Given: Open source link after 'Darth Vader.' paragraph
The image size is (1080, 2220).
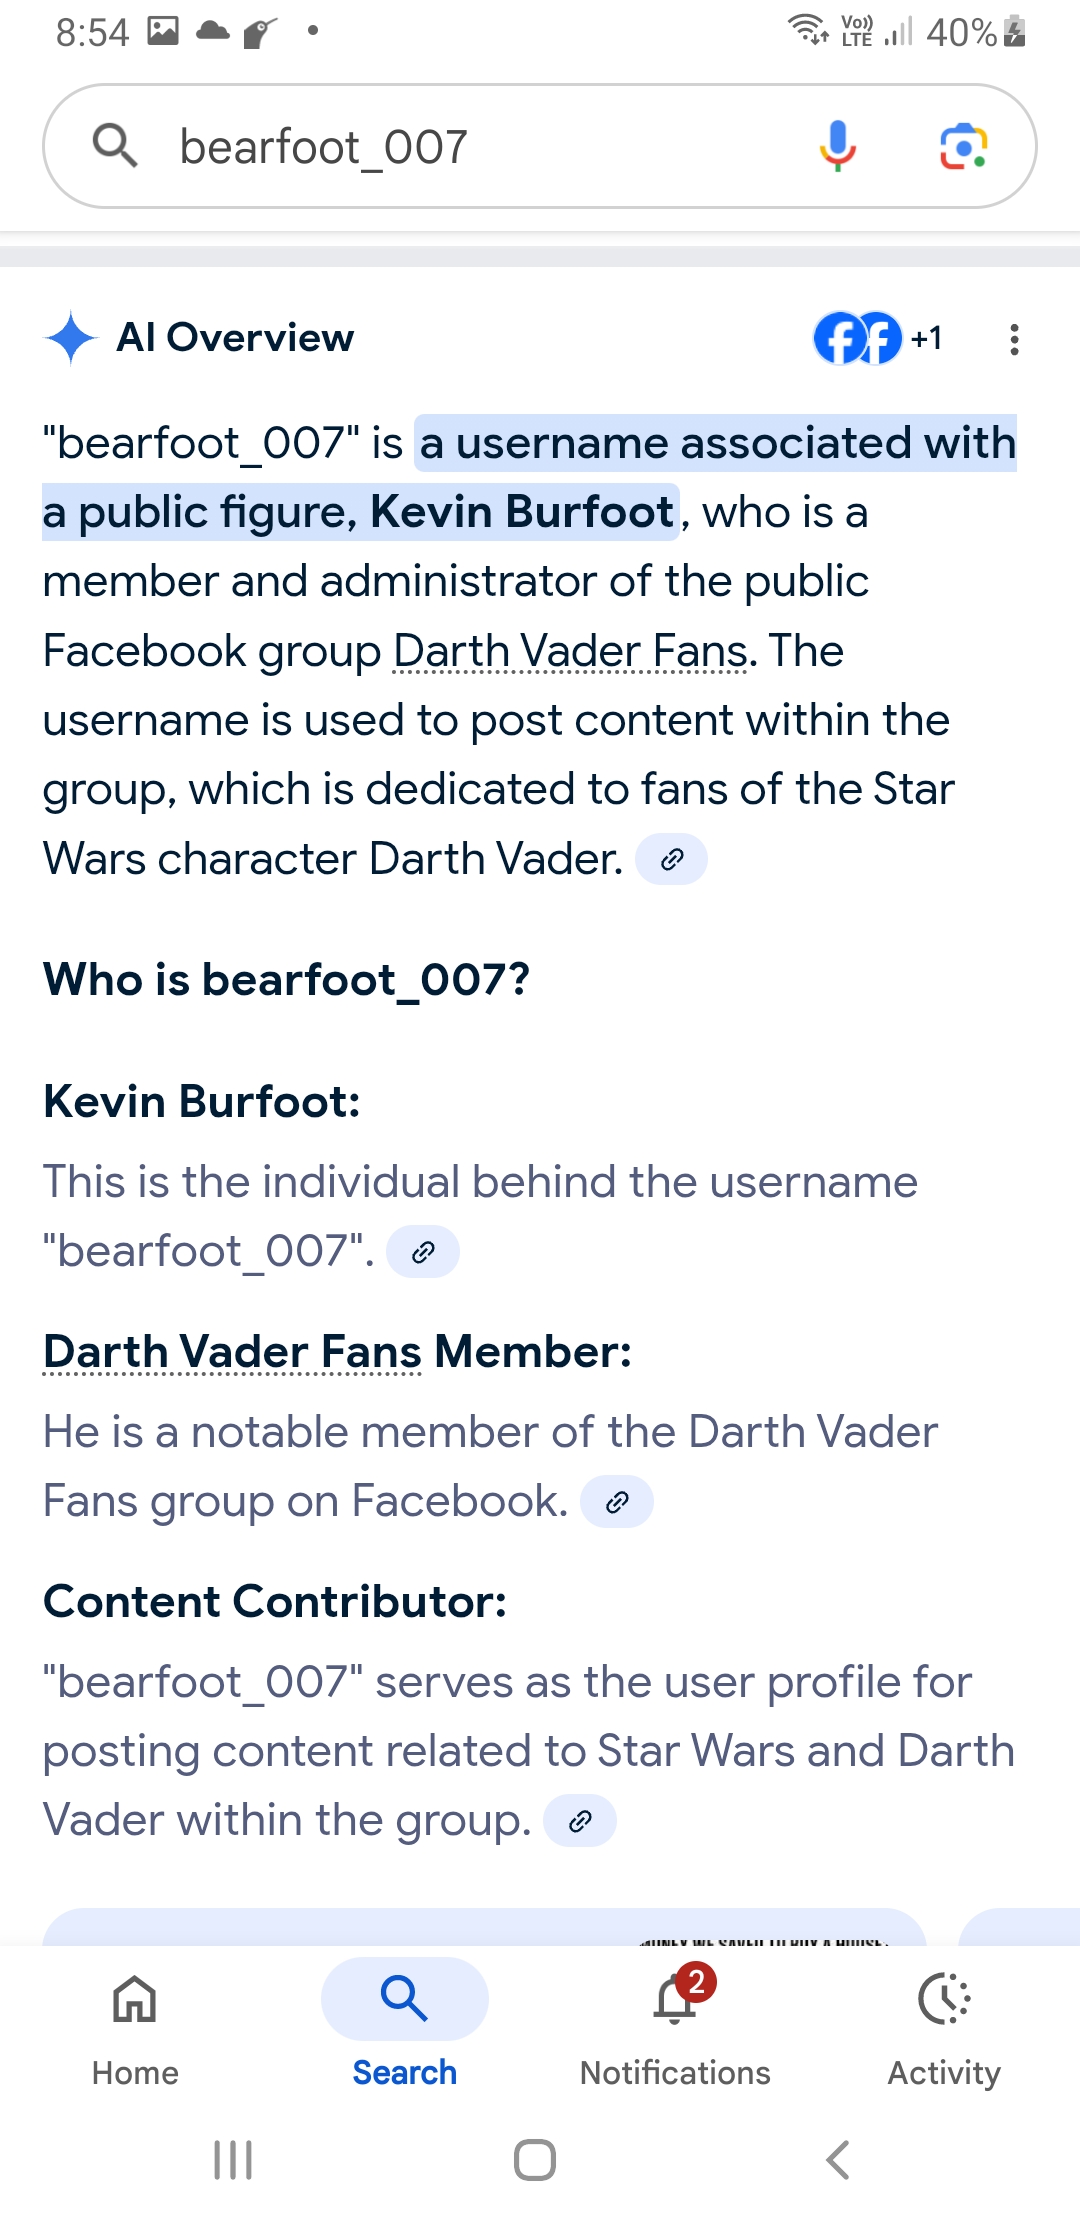Looking at the screenshot, I should coord(672,859).
